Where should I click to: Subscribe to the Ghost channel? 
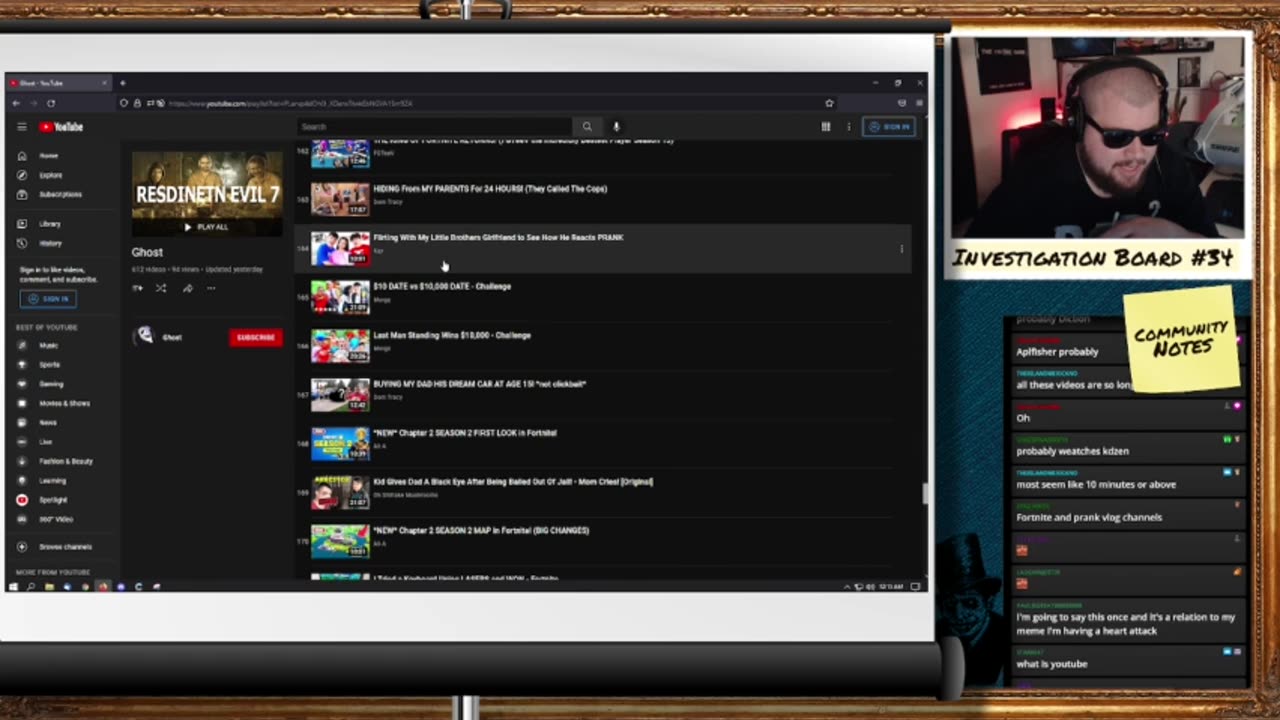[255, 337]
